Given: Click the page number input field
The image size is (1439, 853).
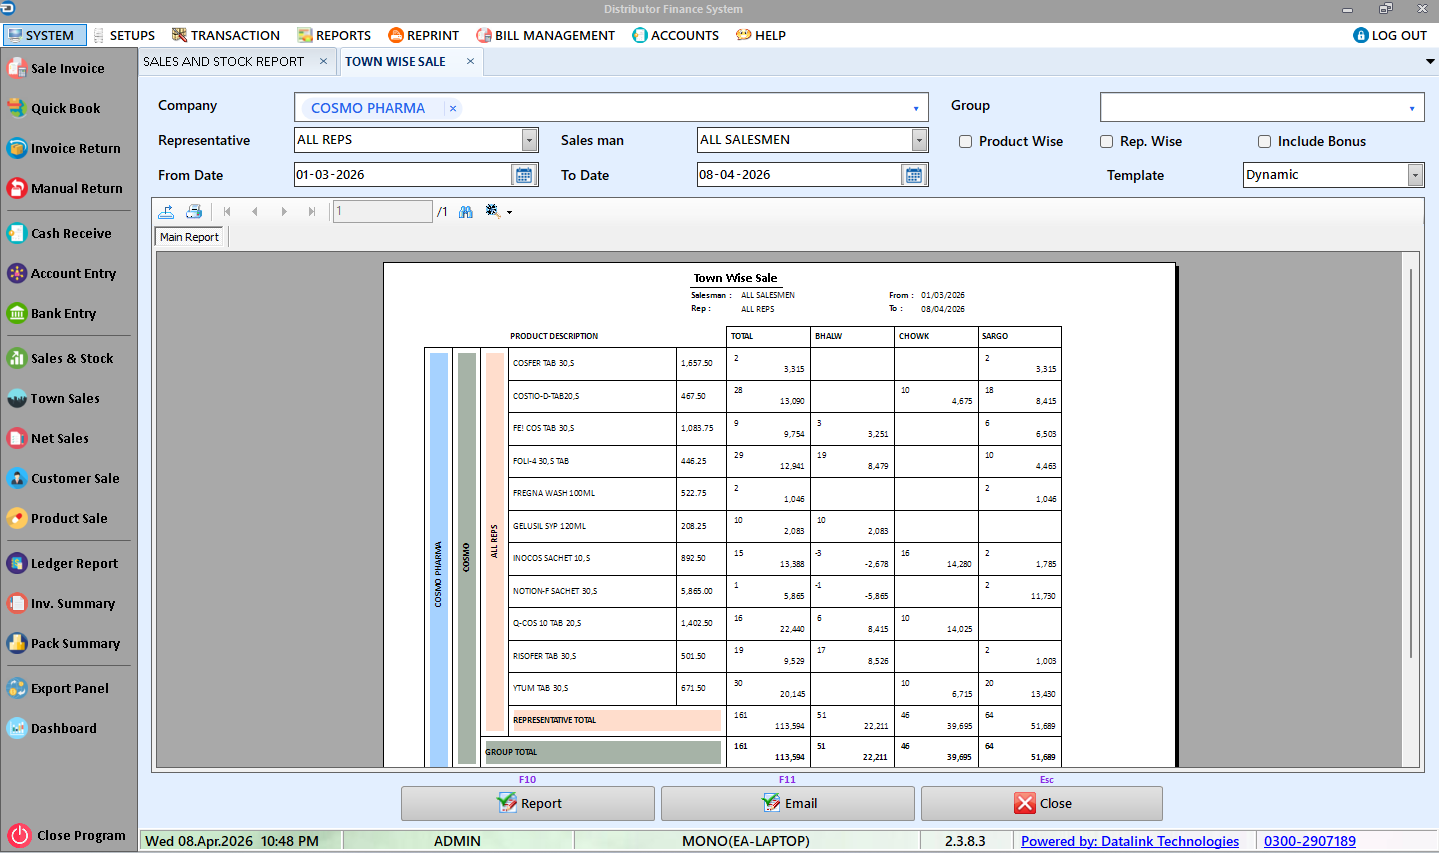Looking at the screenshot, I should (383, 211).
